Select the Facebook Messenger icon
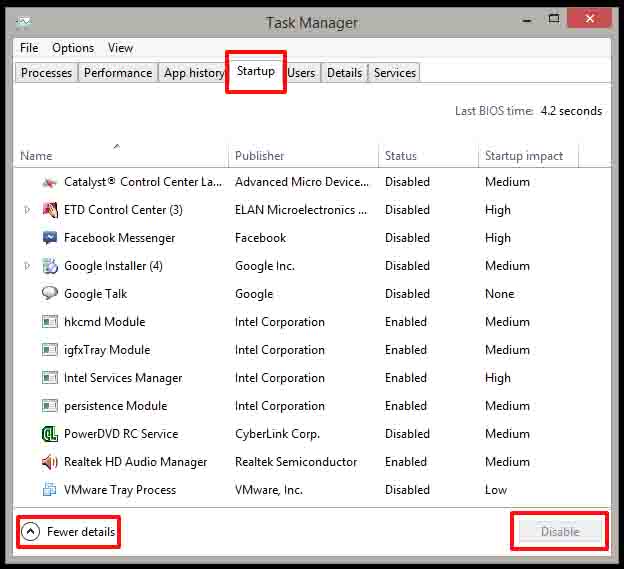624x569 pixels. click(50, 238)
